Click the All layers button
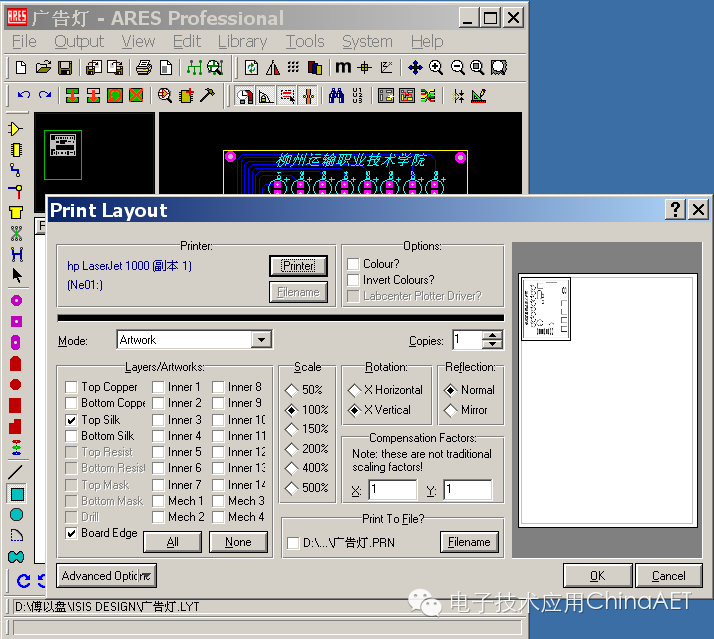Image resolution: width=714 pixels, height=639 pixels. [x=173, y=542]
